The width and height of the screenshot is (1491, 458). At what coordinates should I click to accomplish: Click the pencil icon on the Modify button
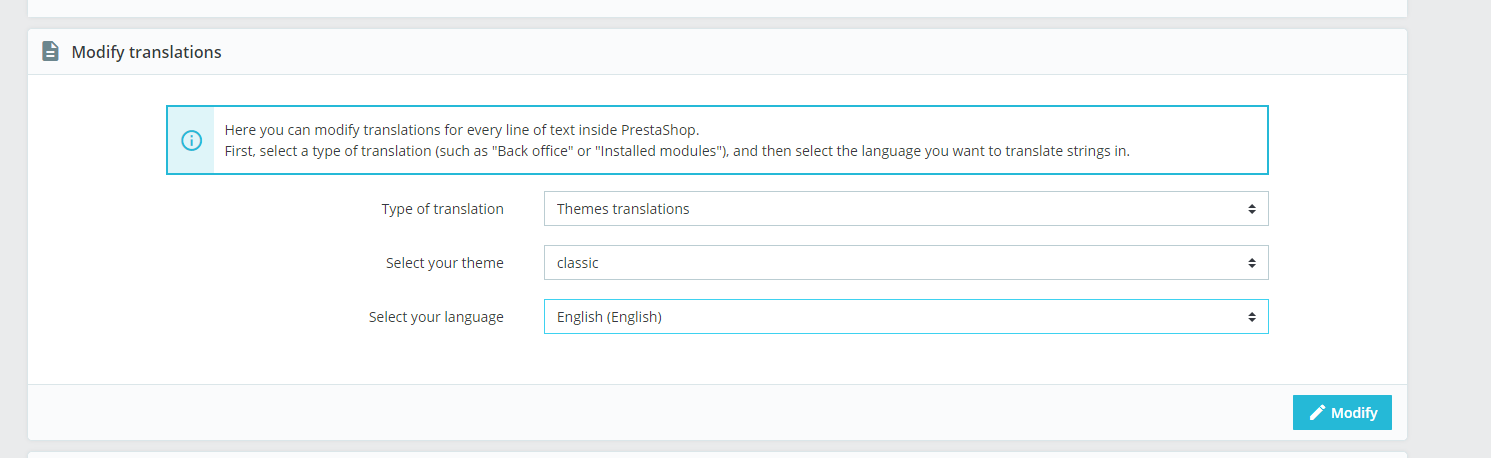(1318, 412)
